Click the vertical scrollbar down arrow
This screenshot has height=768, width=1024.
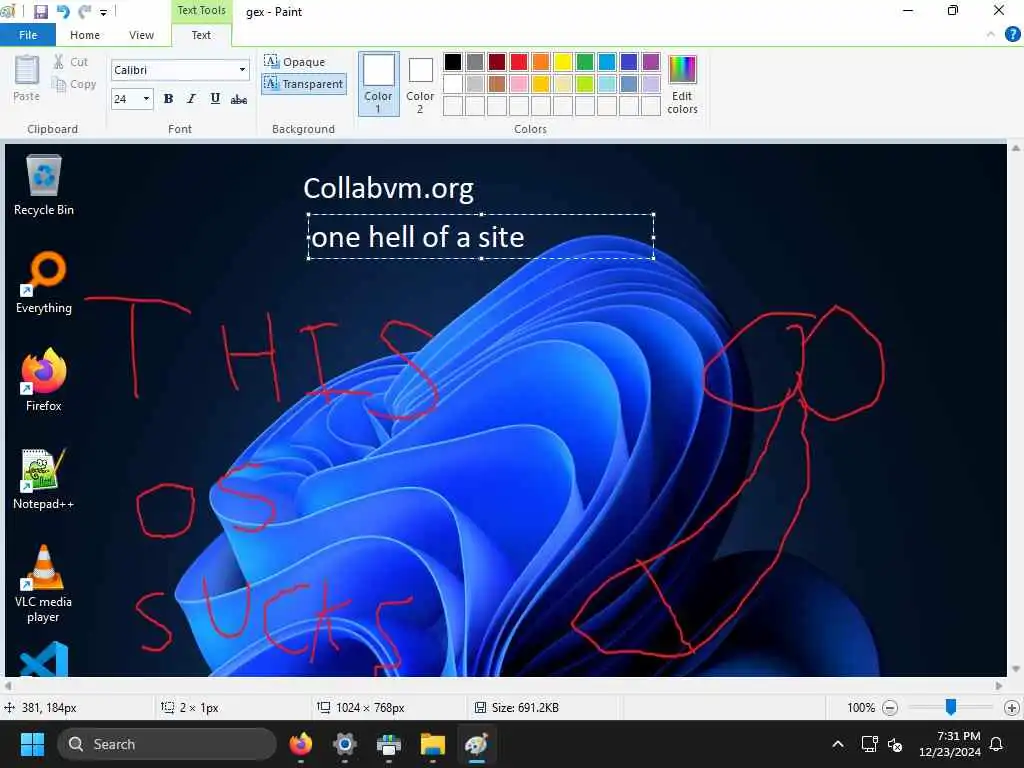(x=1016, y=669)
